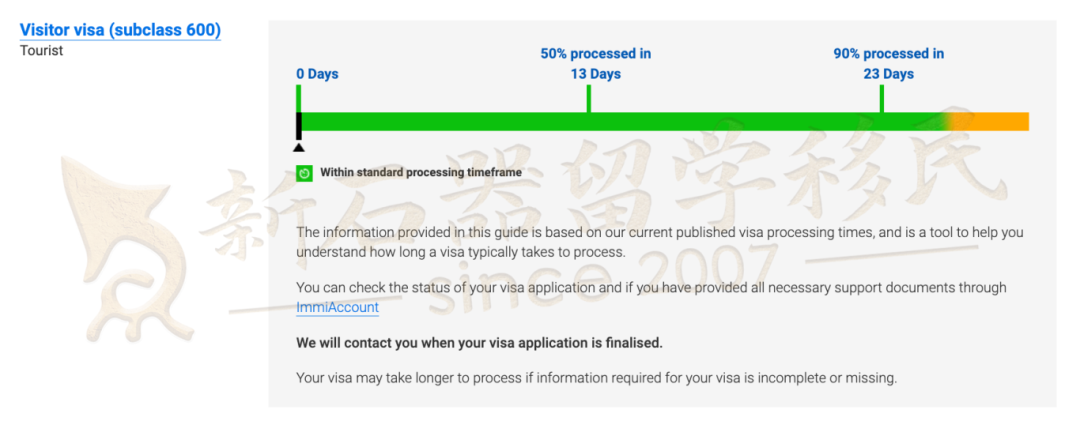Screen dimensions: 1080x425
Task: Click the Within standard processing timeframe text
Action: 421,173
